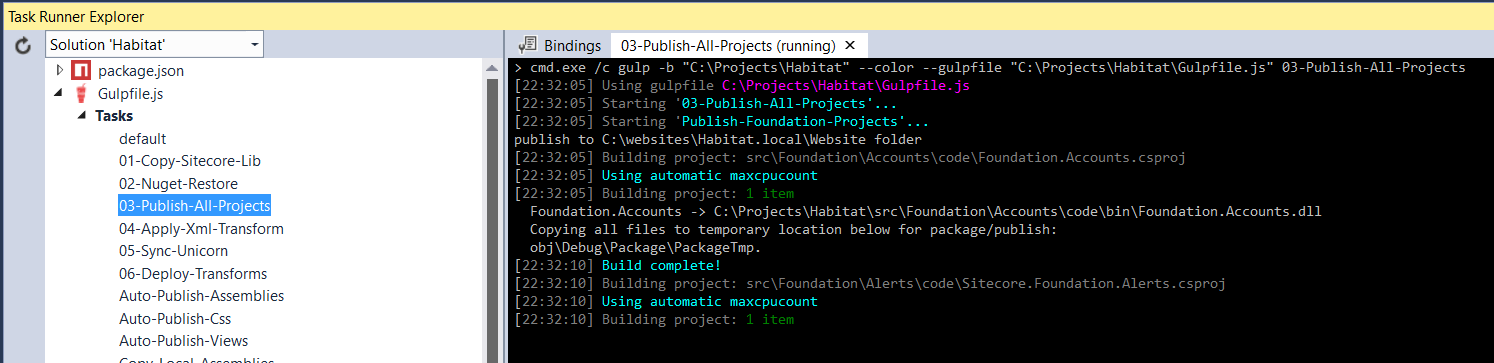Select the Auto-Publish-Css task
Image resolution: width=1494 pixels, height=363 pixels.
point(175,319)
